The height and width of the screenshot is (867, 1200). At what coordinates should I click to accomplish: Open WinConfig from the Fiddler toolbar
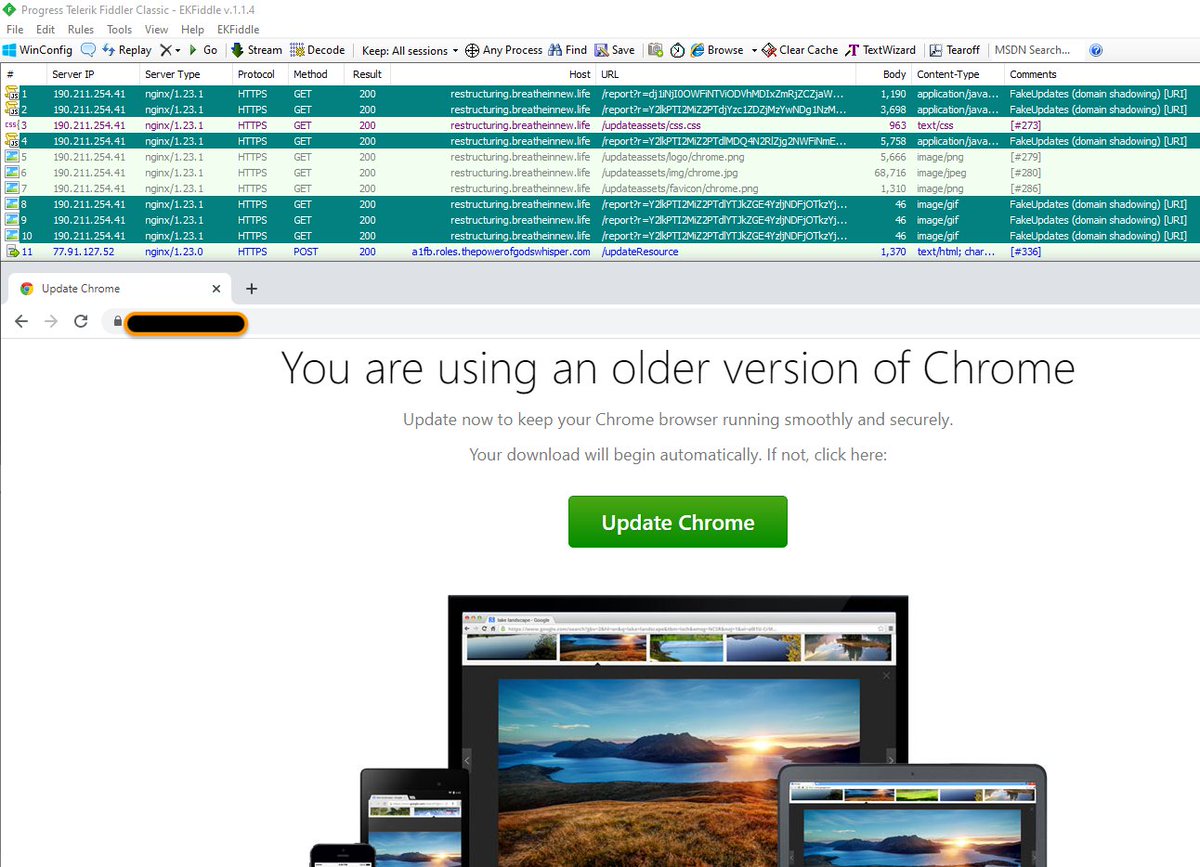click(x=37, y=50)
